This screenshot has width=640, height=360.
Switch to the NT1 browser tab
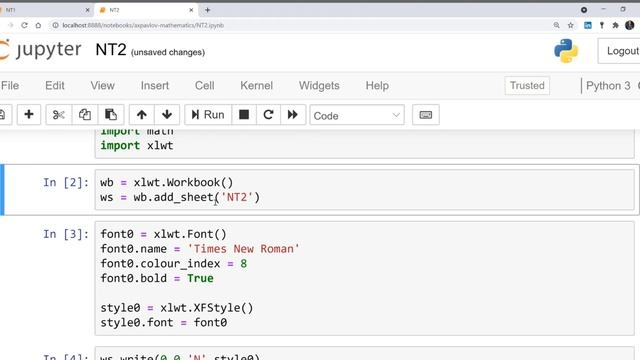coord(45,10)
